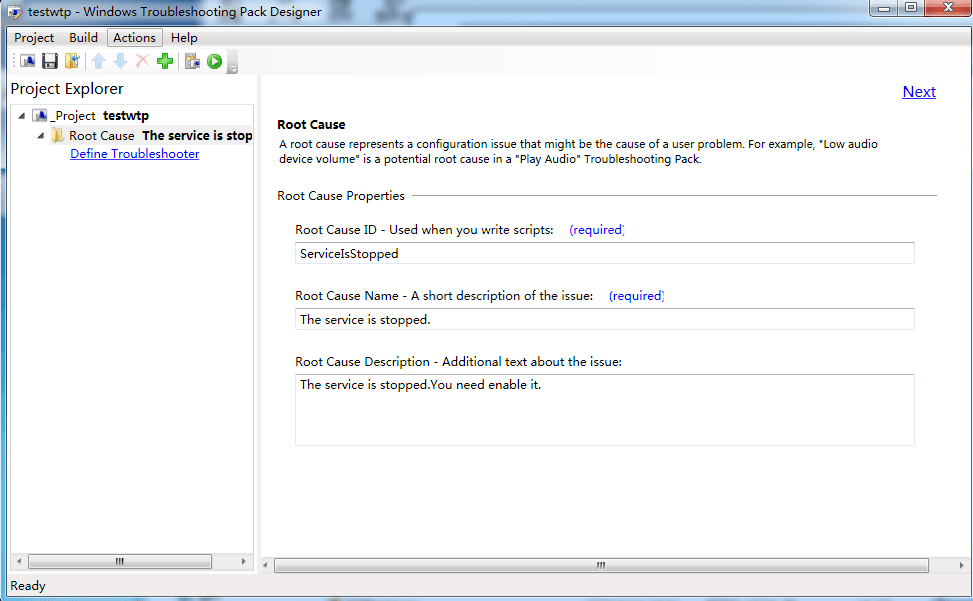Open the Project menu
The height and width of the screenshot is (601, 973).
[34, 38]
